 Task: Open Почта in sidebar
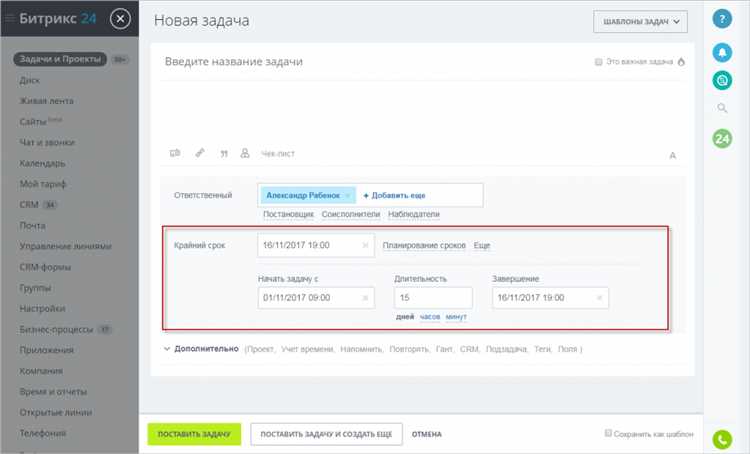(33, 225)
